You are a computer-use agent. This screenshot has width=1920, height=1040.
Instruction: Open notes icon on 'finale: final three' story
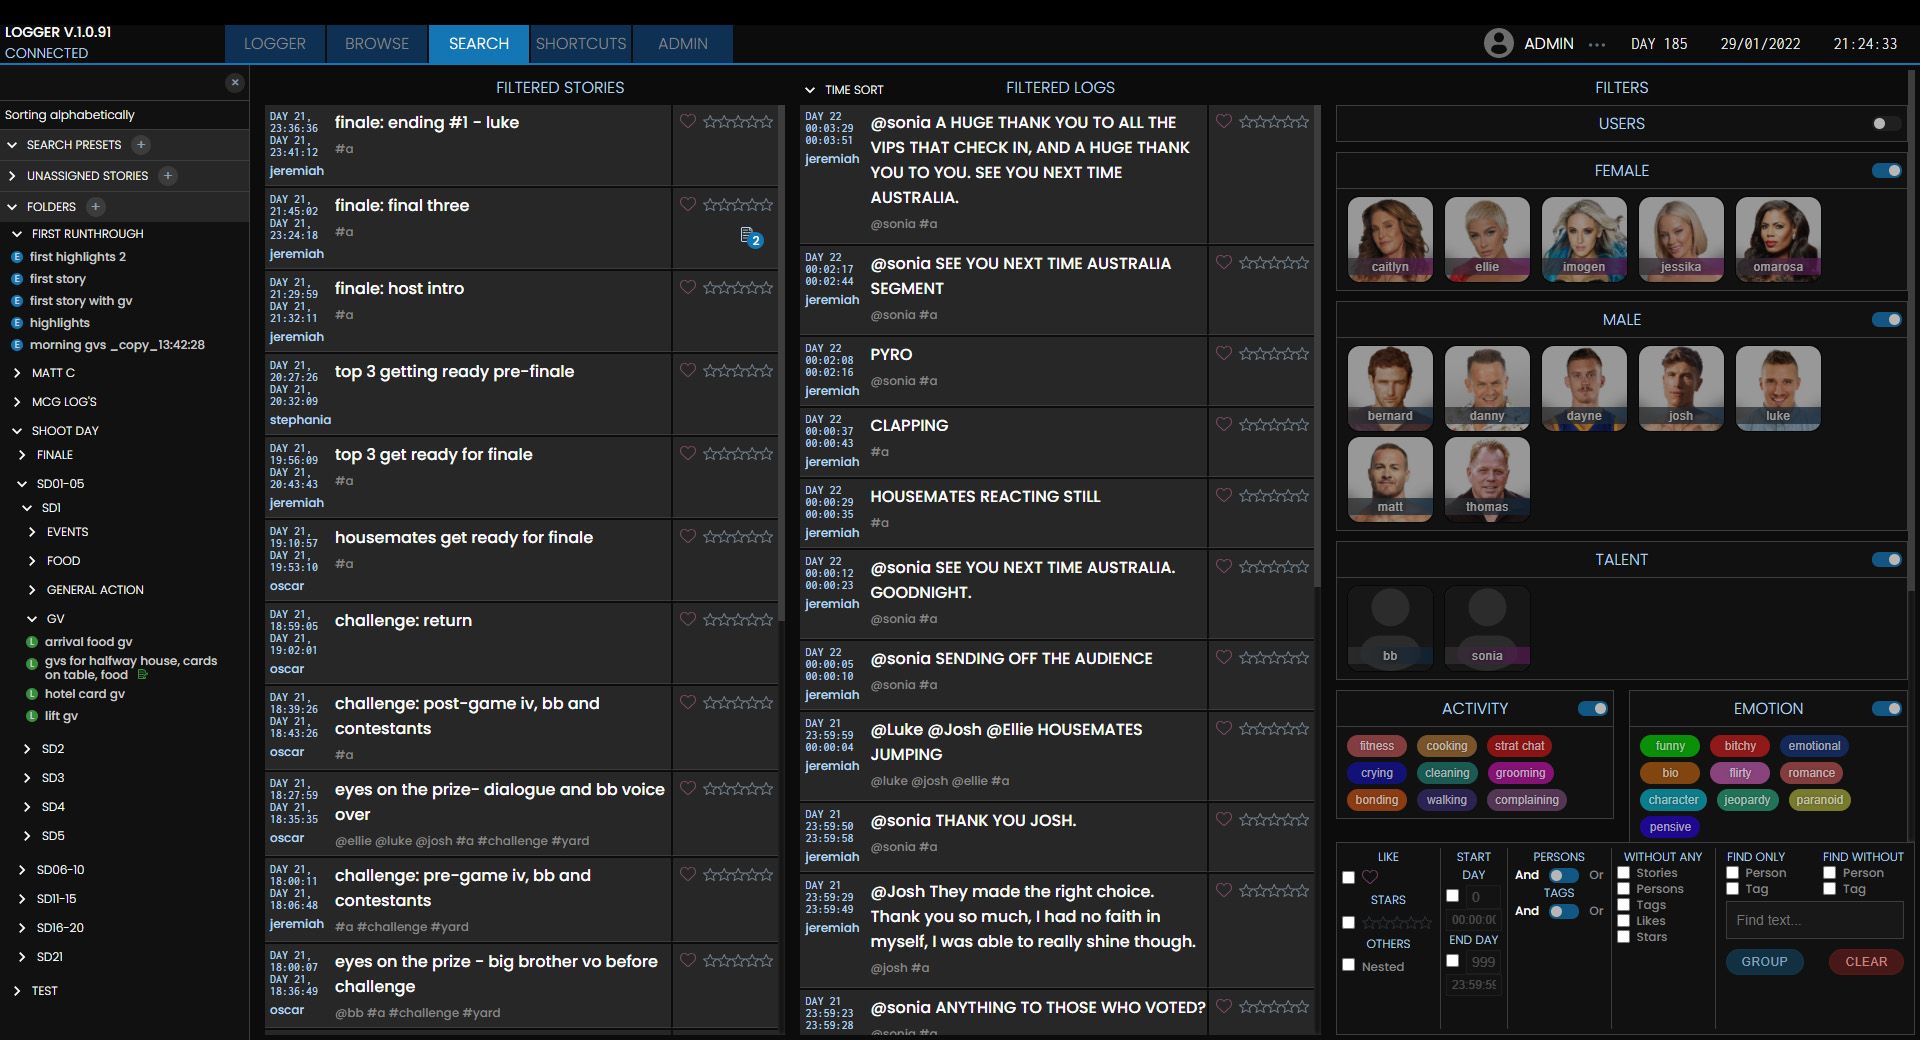[751, 237]
